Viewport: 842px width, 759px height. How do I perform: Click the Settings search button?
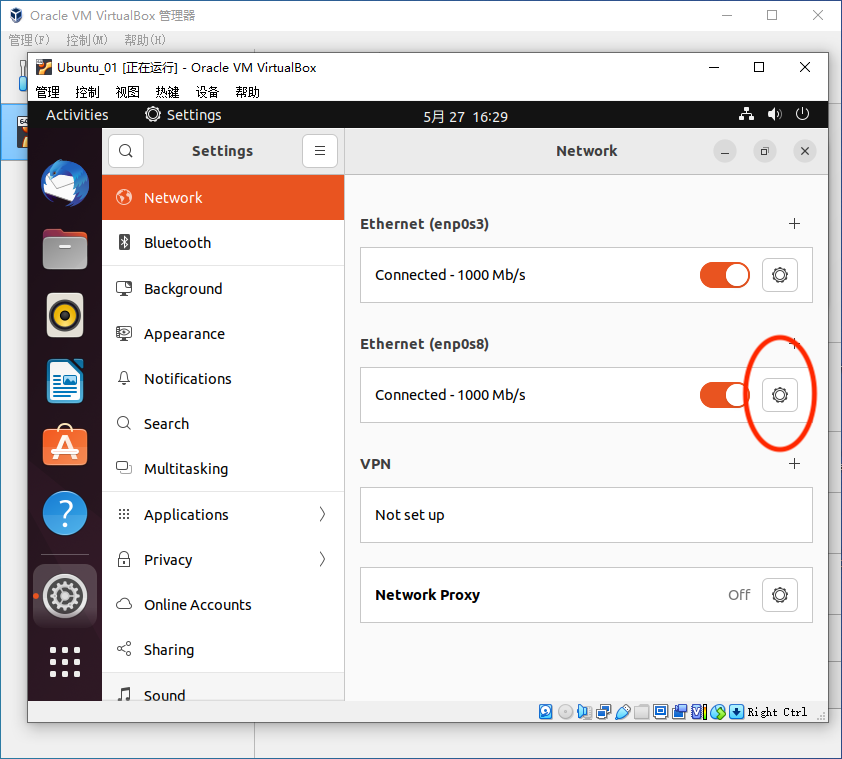(126, 151)
